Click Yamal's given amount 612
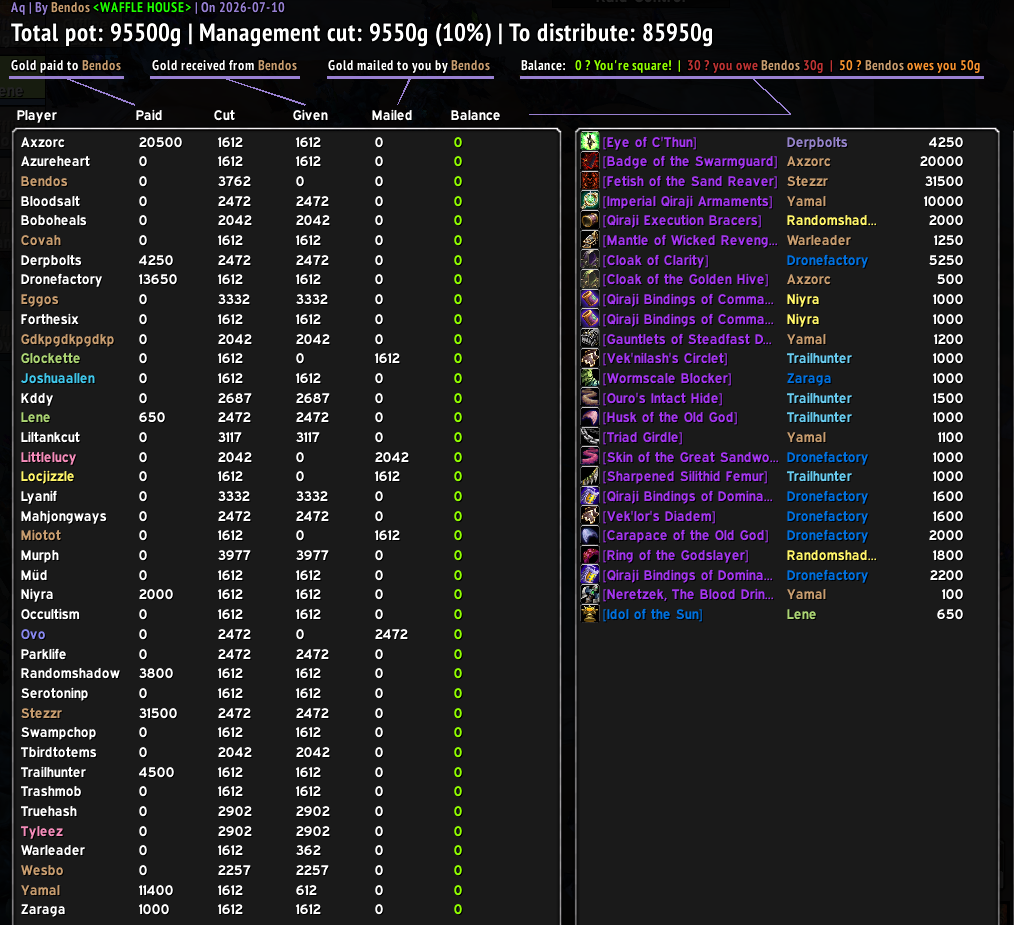The height and width of the screenshot is (925, 1014). coord(307,891)
